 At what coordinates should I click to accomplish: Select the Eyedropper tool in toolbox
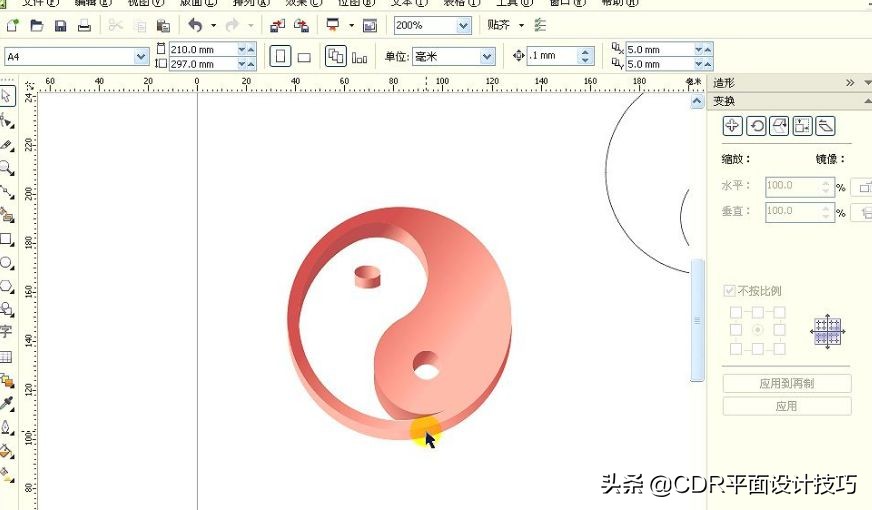click(x=6, y=404)
